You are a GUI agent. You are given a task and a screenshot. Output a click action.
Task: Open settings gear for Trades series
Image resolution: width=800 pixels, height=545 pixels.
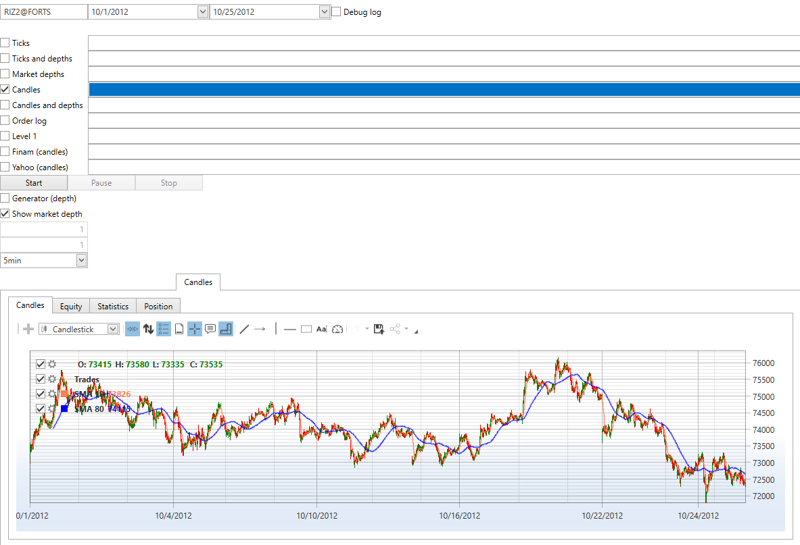[52, 379]
